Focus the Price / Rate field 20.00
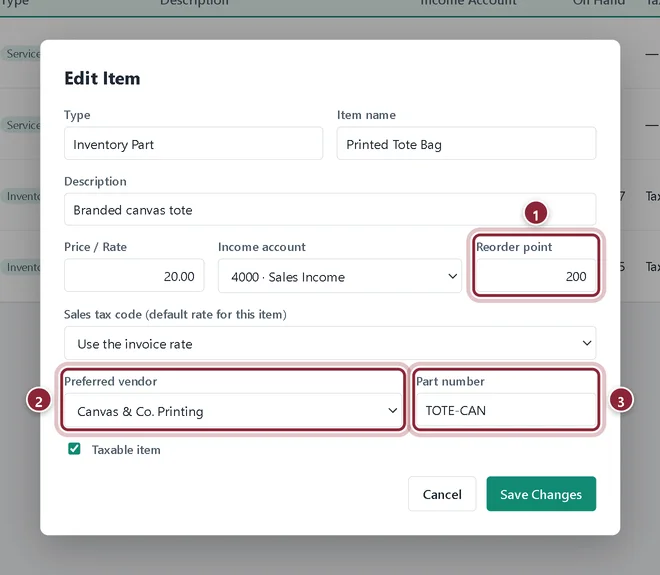 134,276
